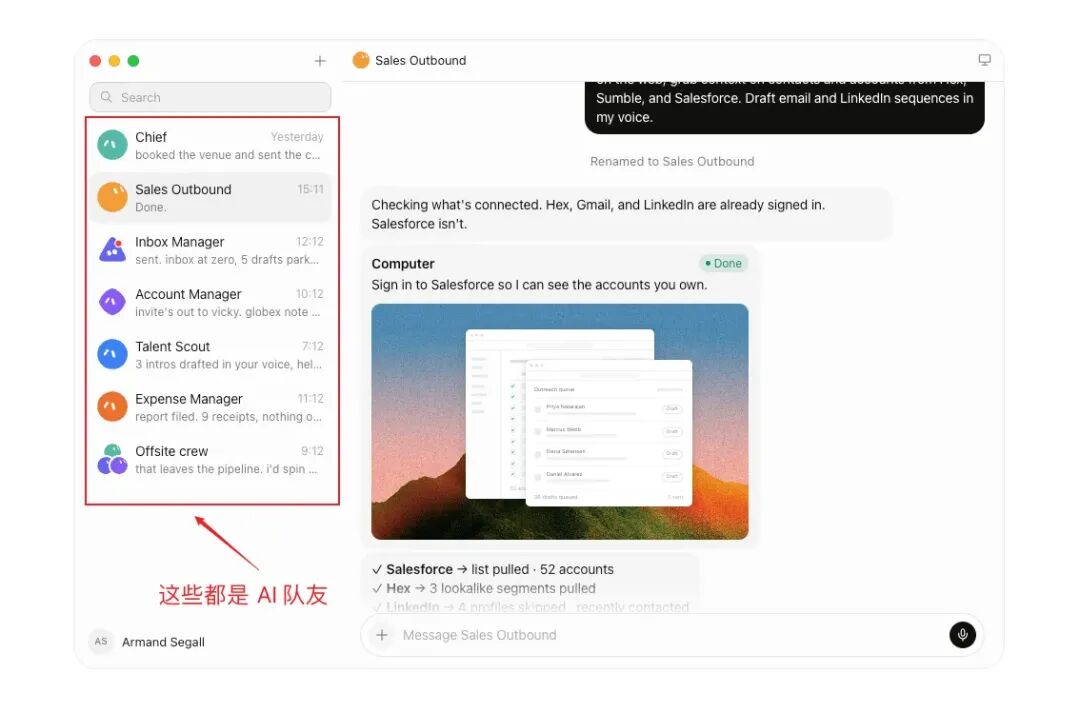Click the plus icon to start a new chat

[320, 61]
